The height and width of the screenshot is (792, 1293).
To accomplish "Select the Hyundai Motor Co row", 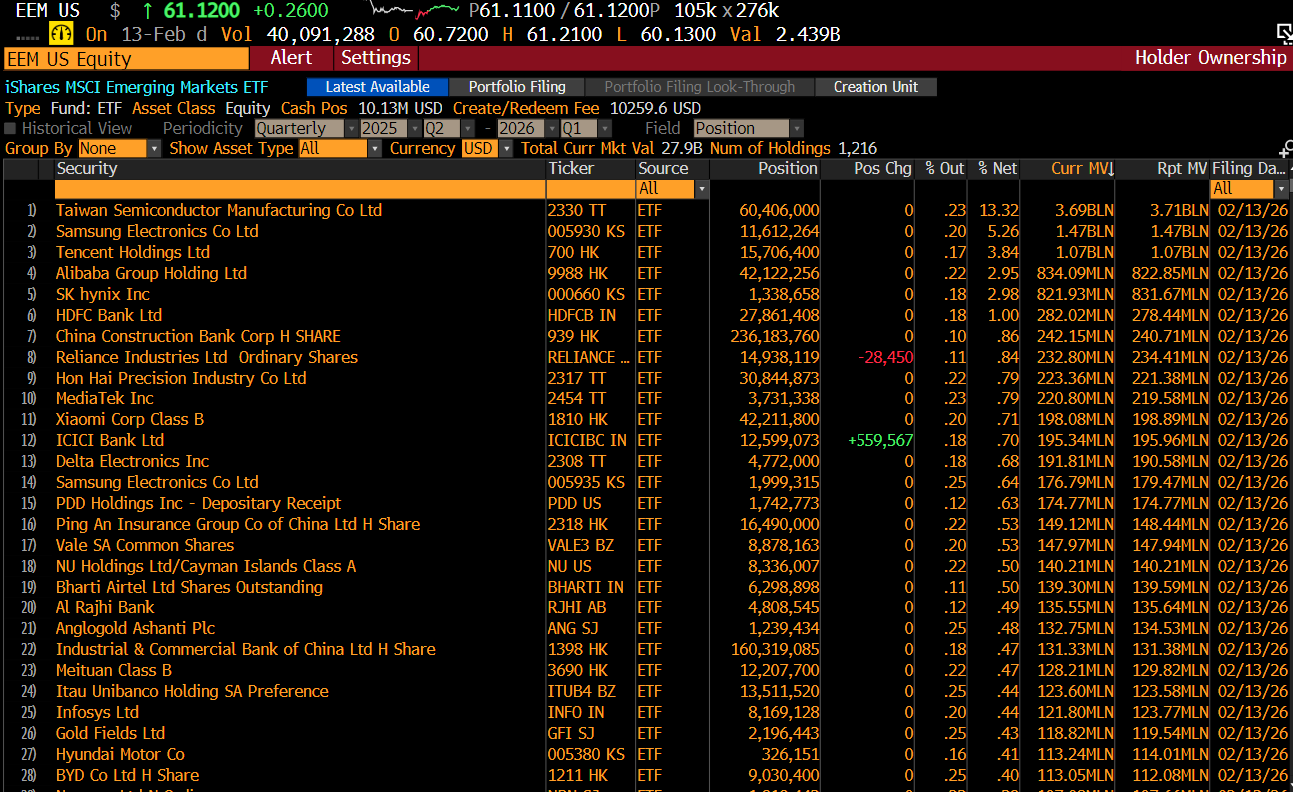I will [646, 754].
